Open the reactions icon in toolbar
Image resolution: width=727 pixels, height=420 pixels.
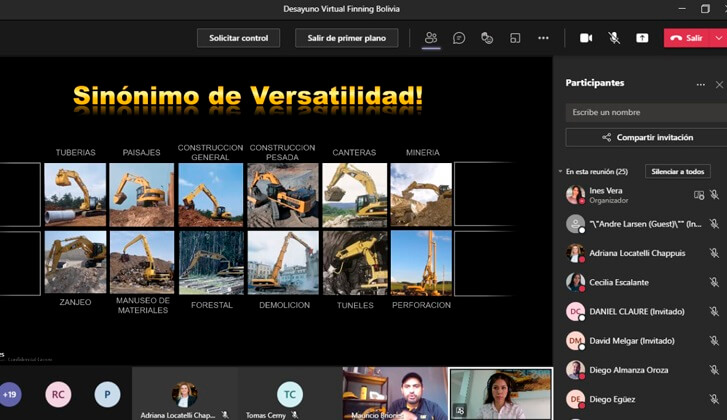[487, 38]
